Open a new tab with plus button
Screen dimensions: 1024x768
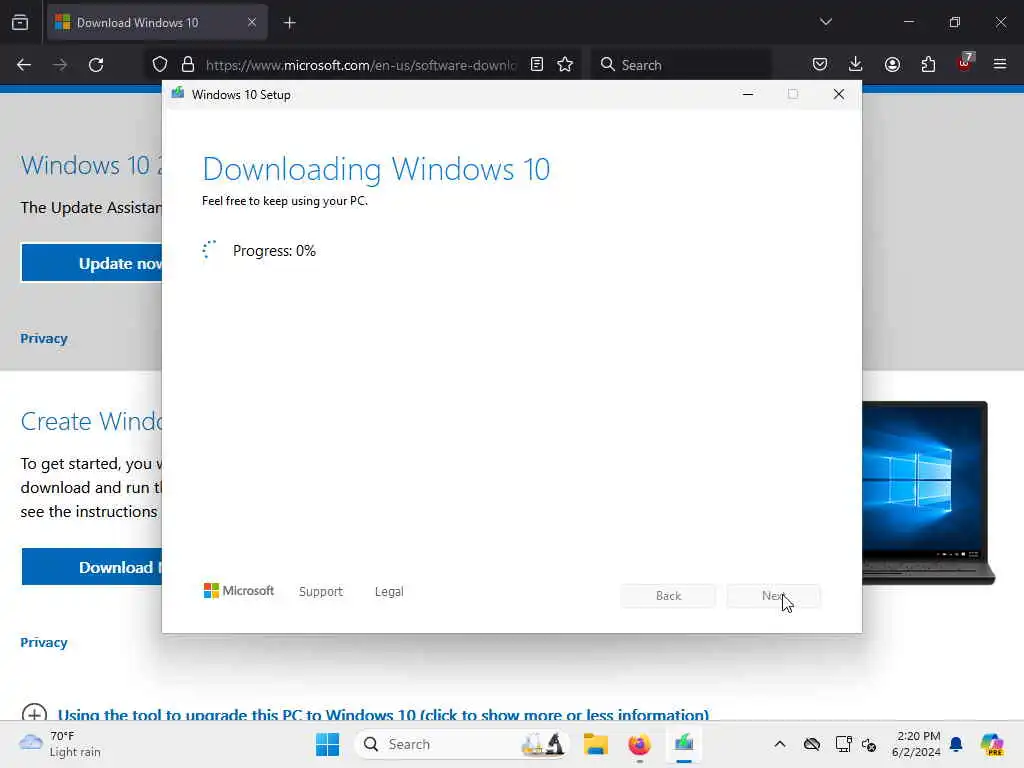pos(290,23)
